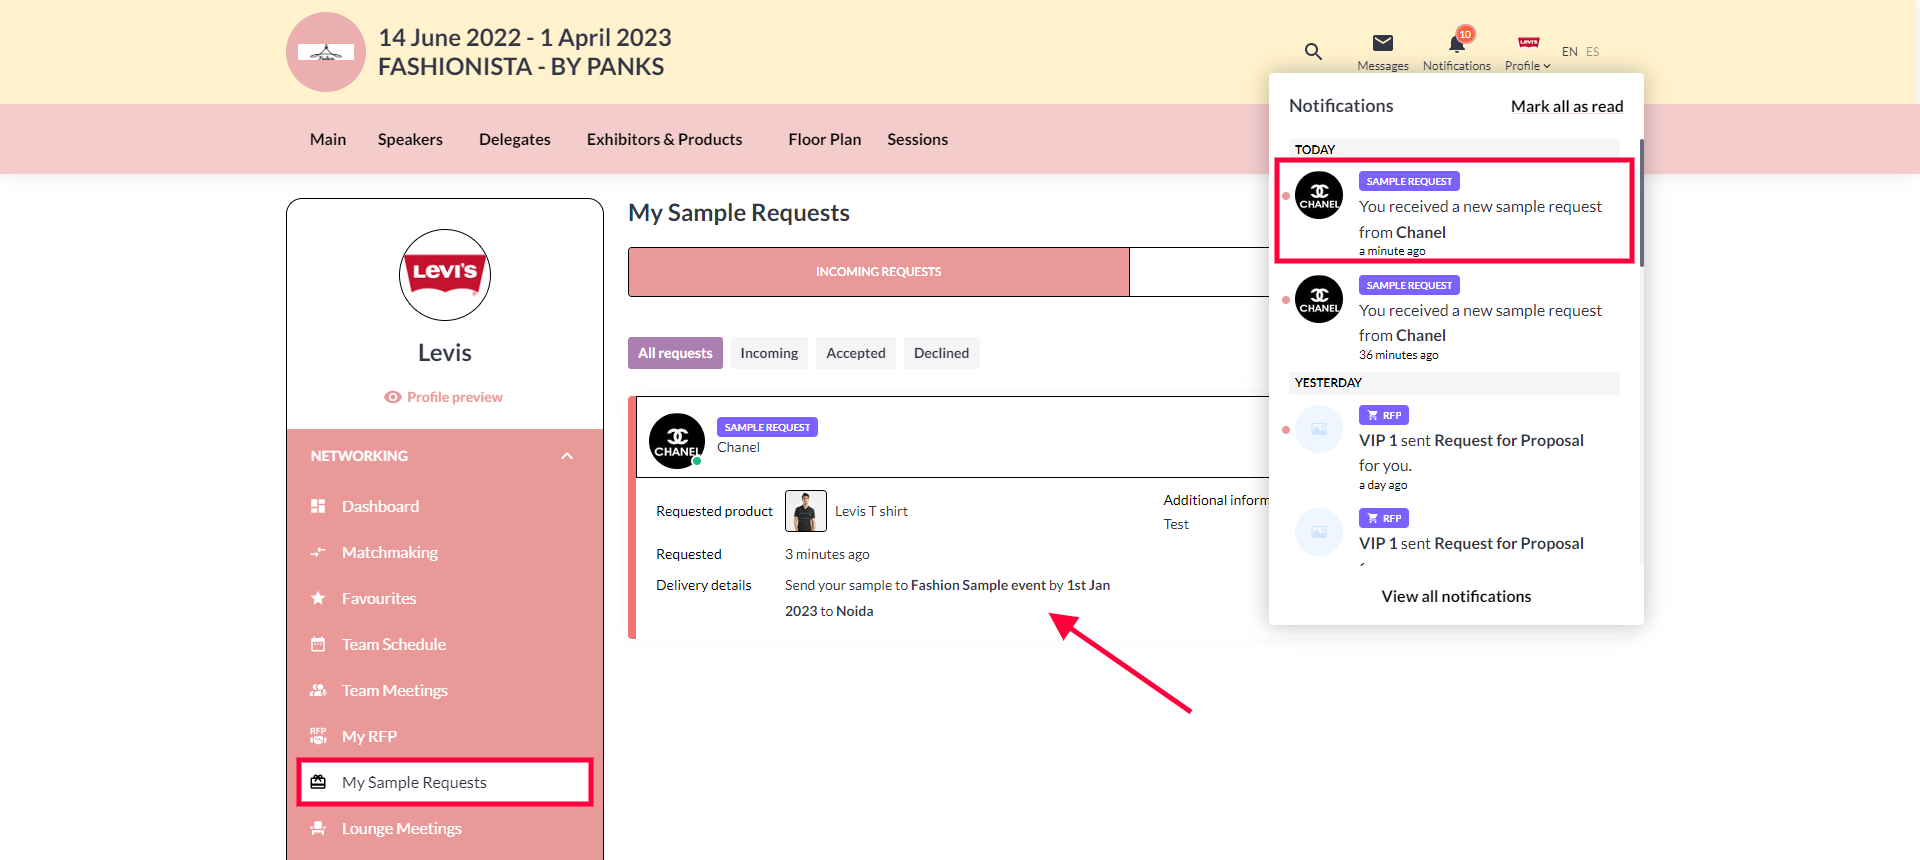Click the Notifications bell icon

[x=1456, y=44]
